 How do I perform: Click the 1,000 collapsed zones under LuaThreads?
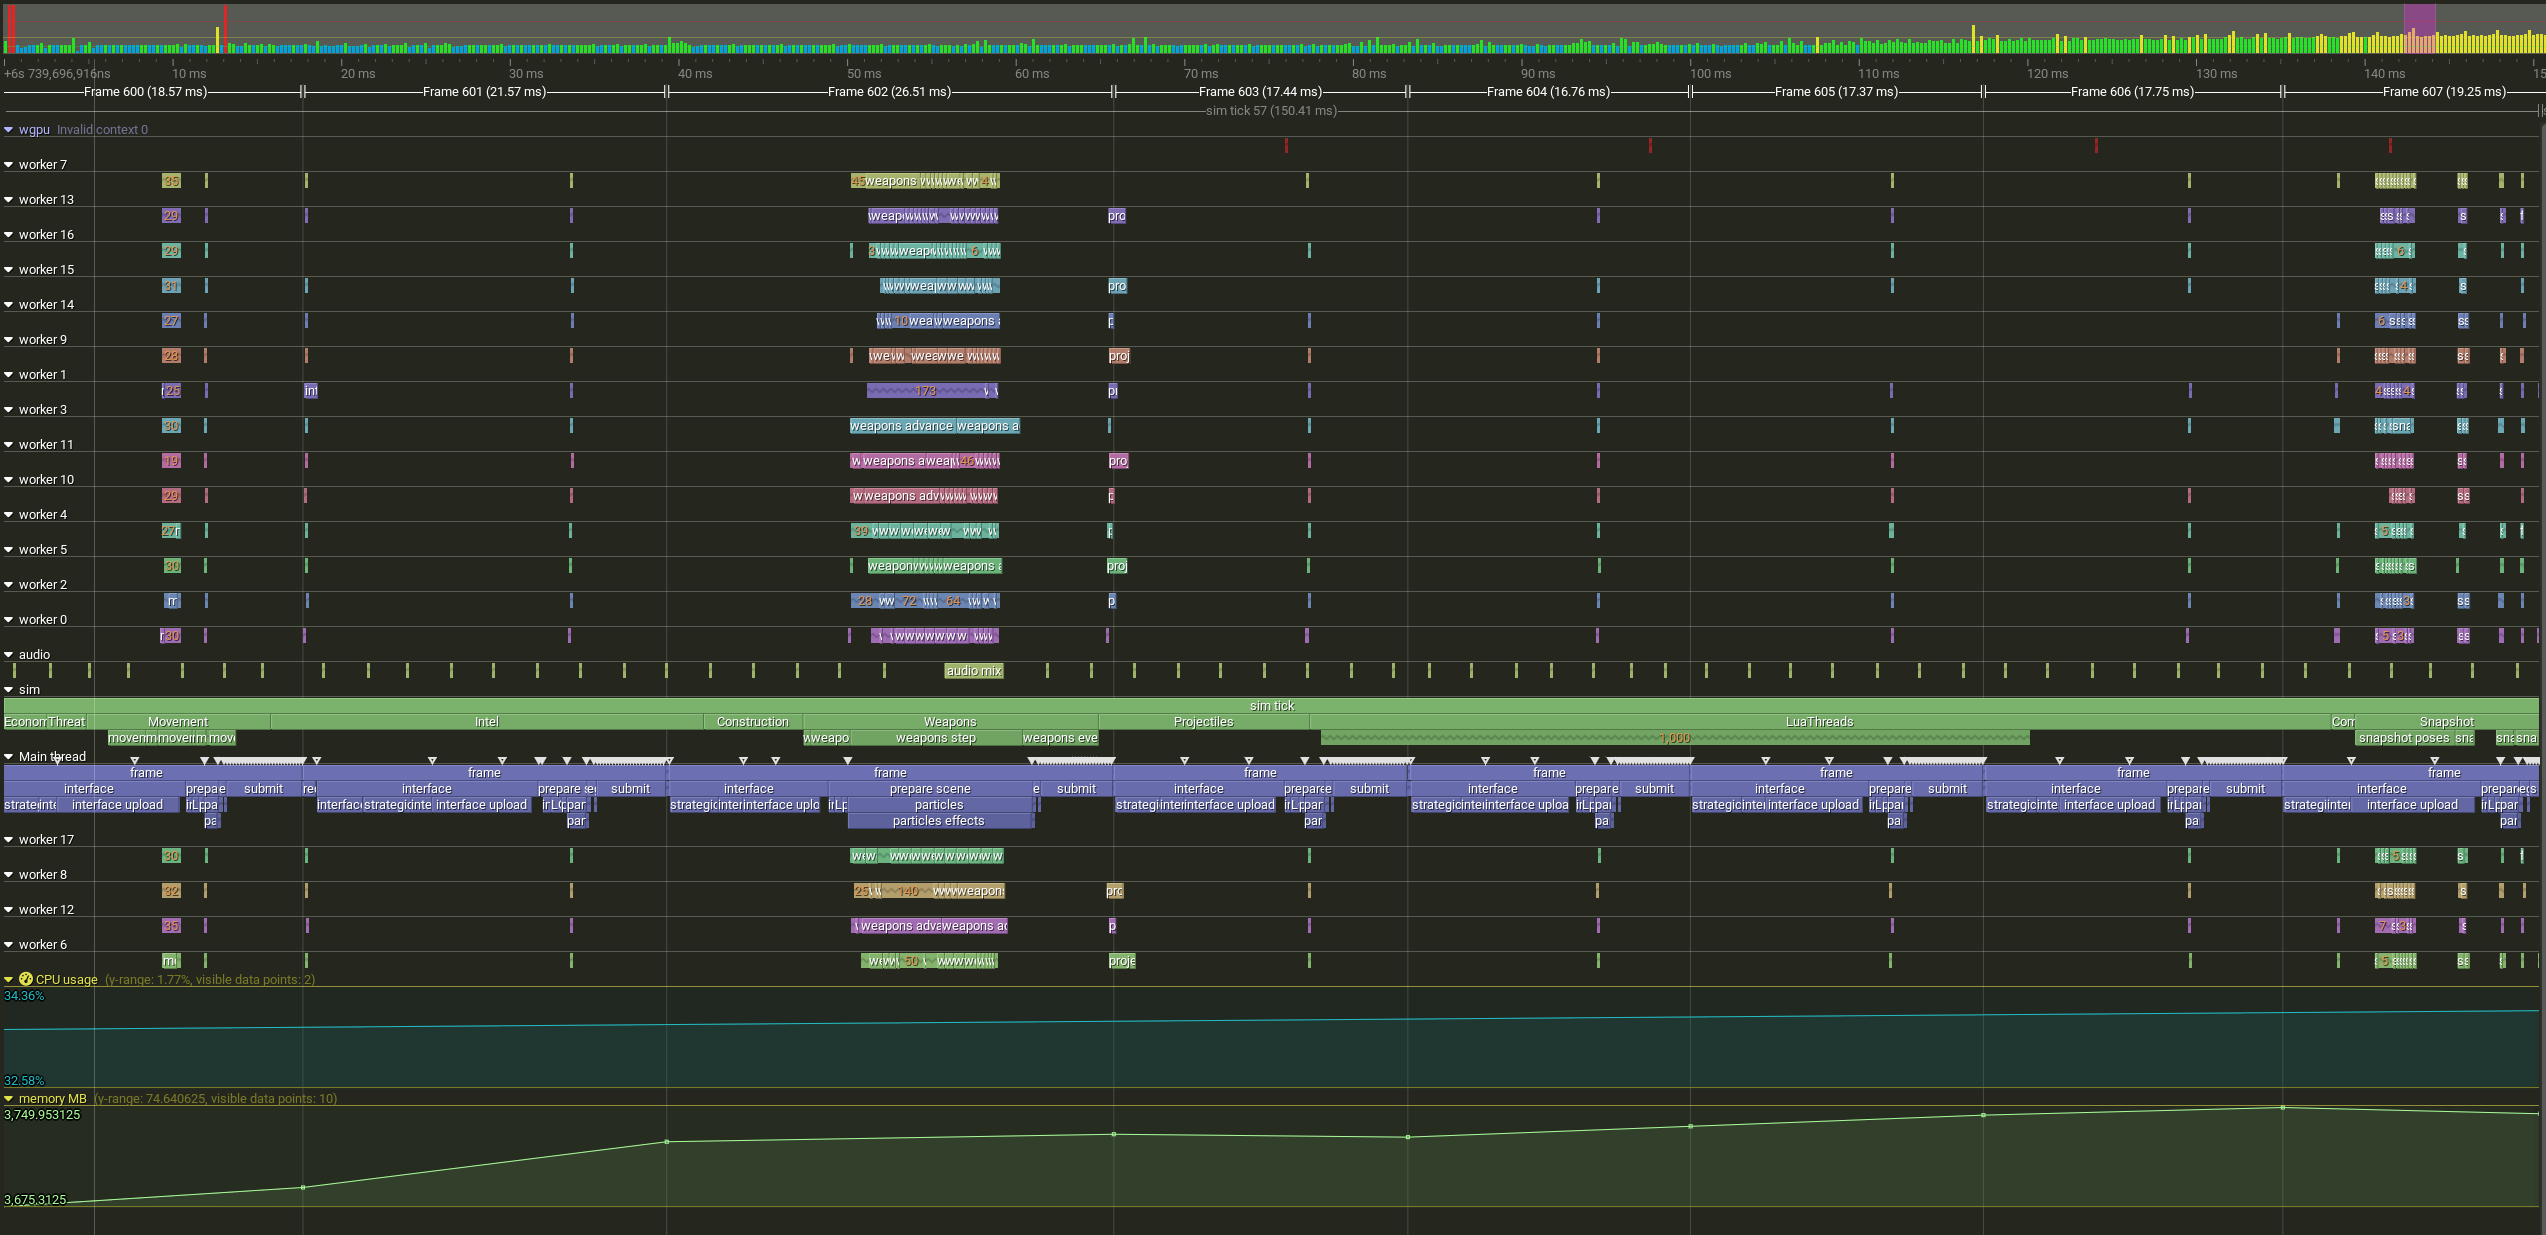click(1675, 738)
